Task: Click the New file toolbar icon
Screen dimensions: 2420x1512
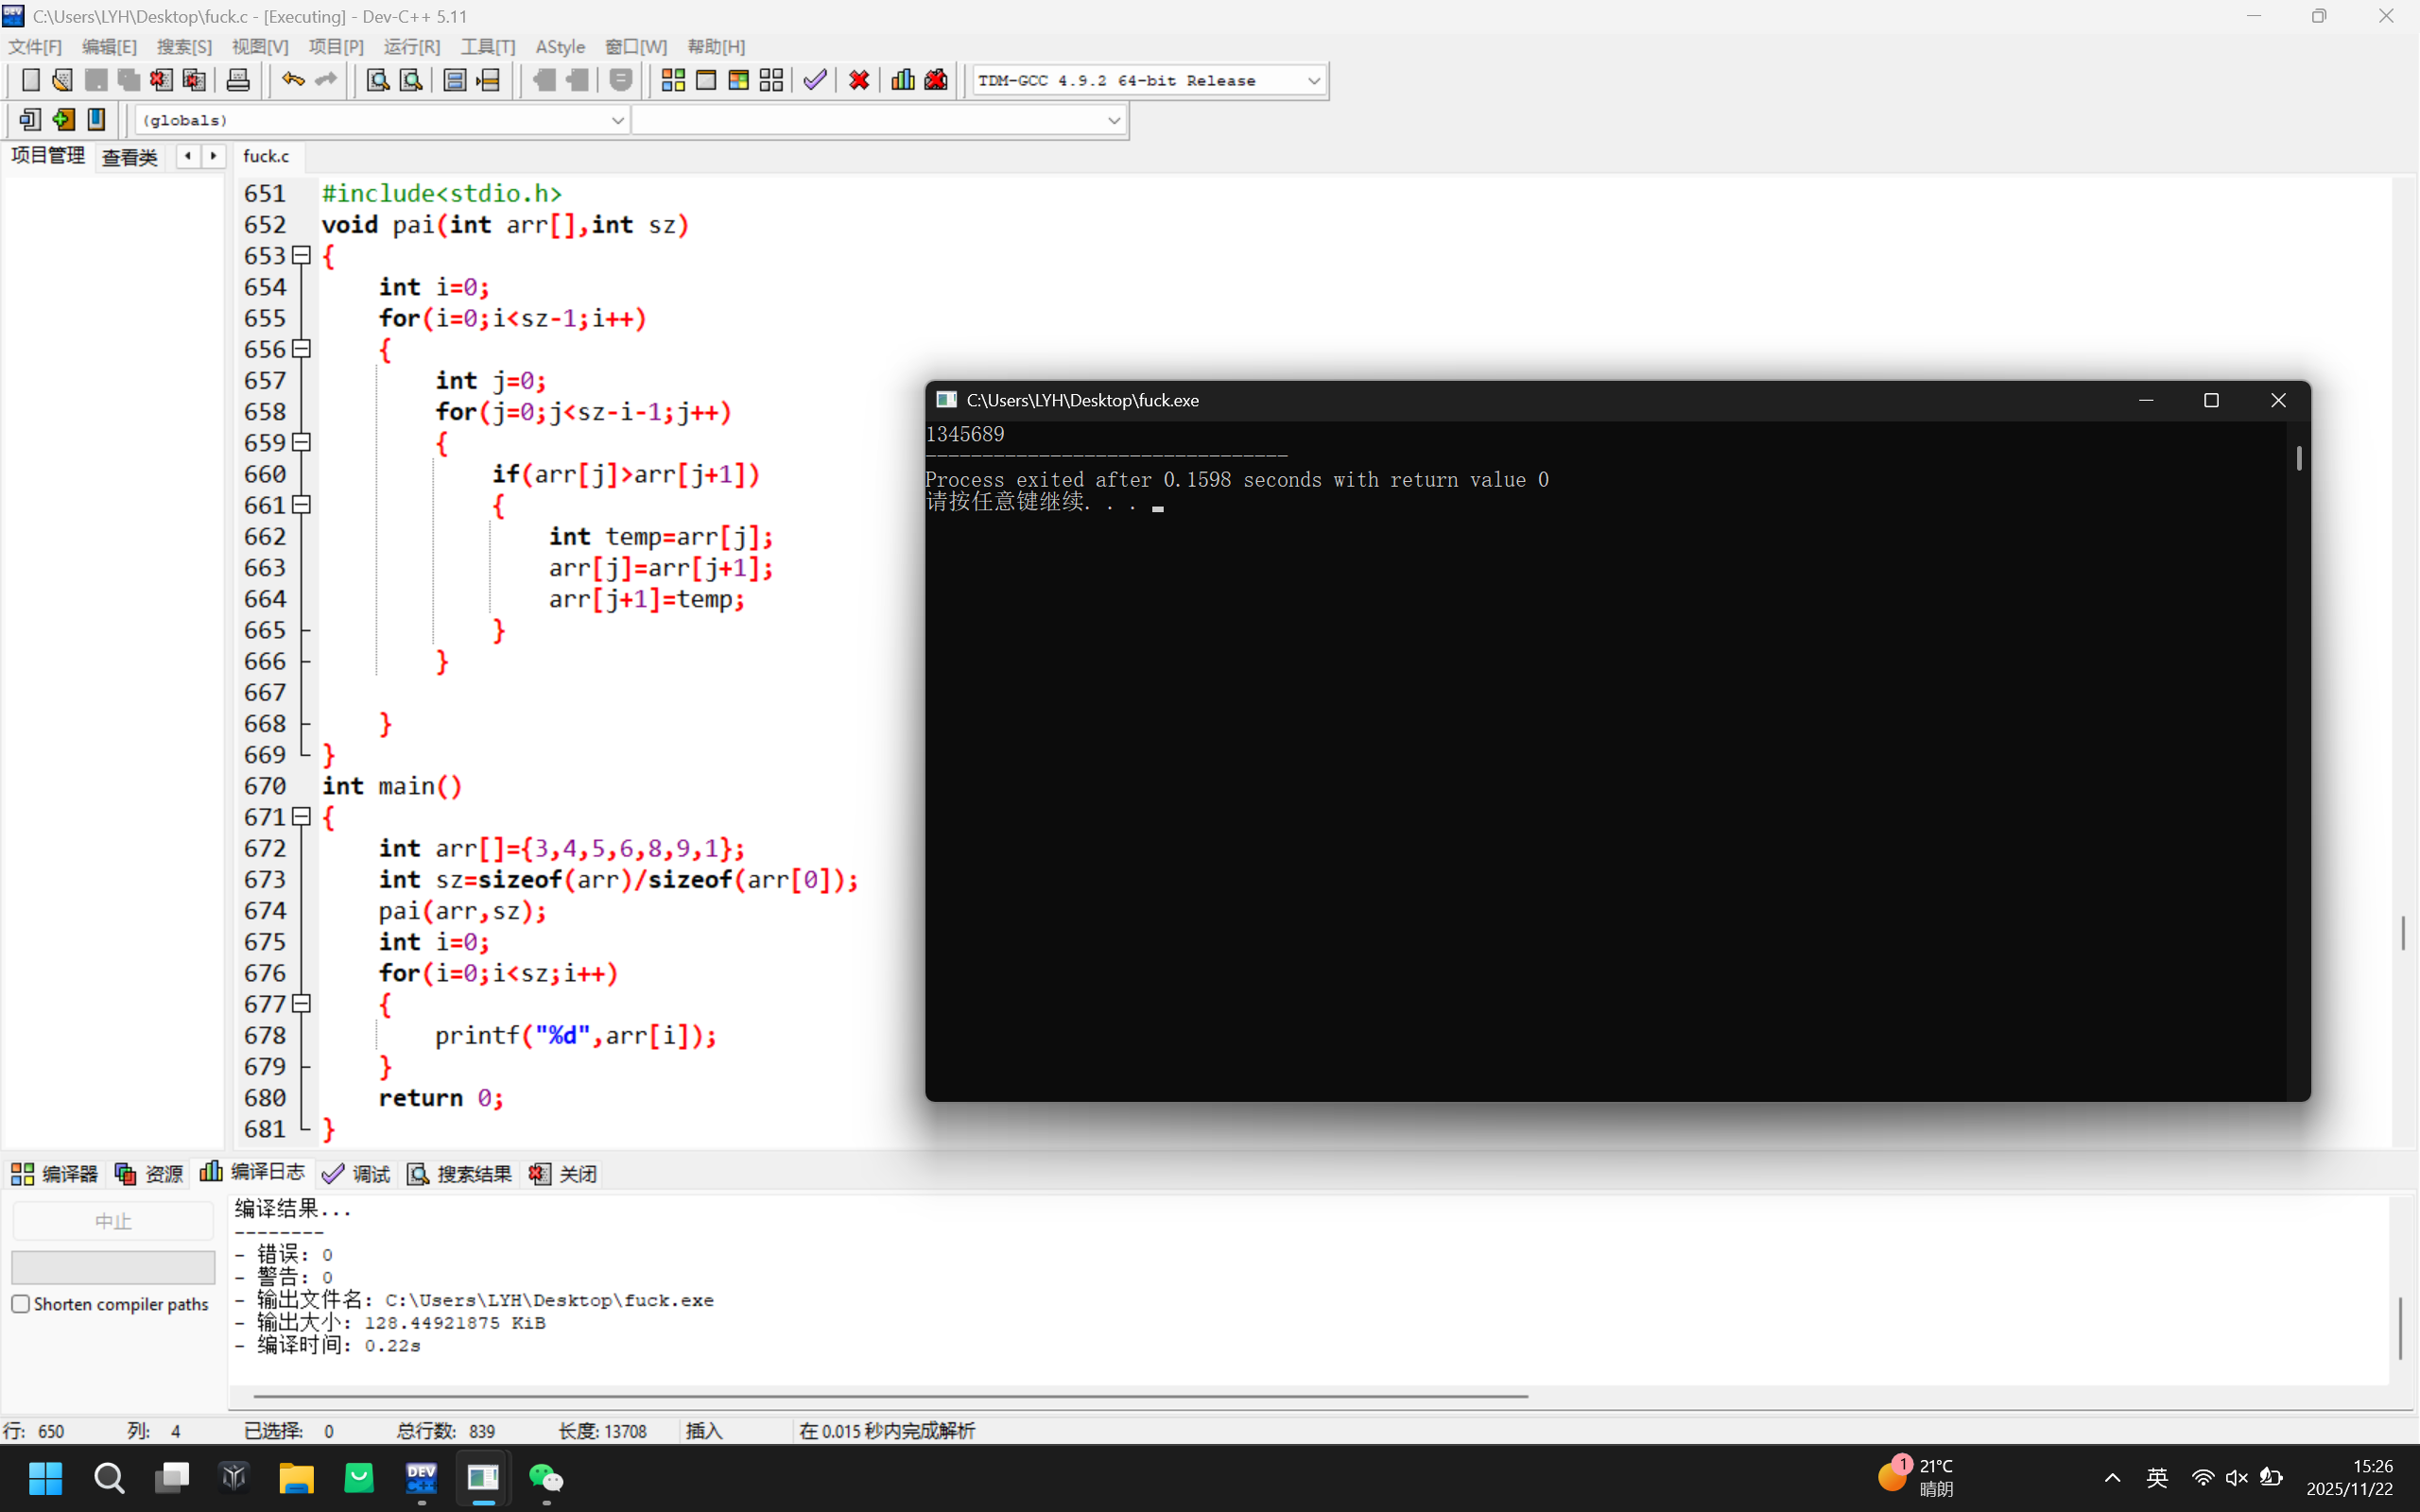Action: pyautogui.click(x=30, y=80)
